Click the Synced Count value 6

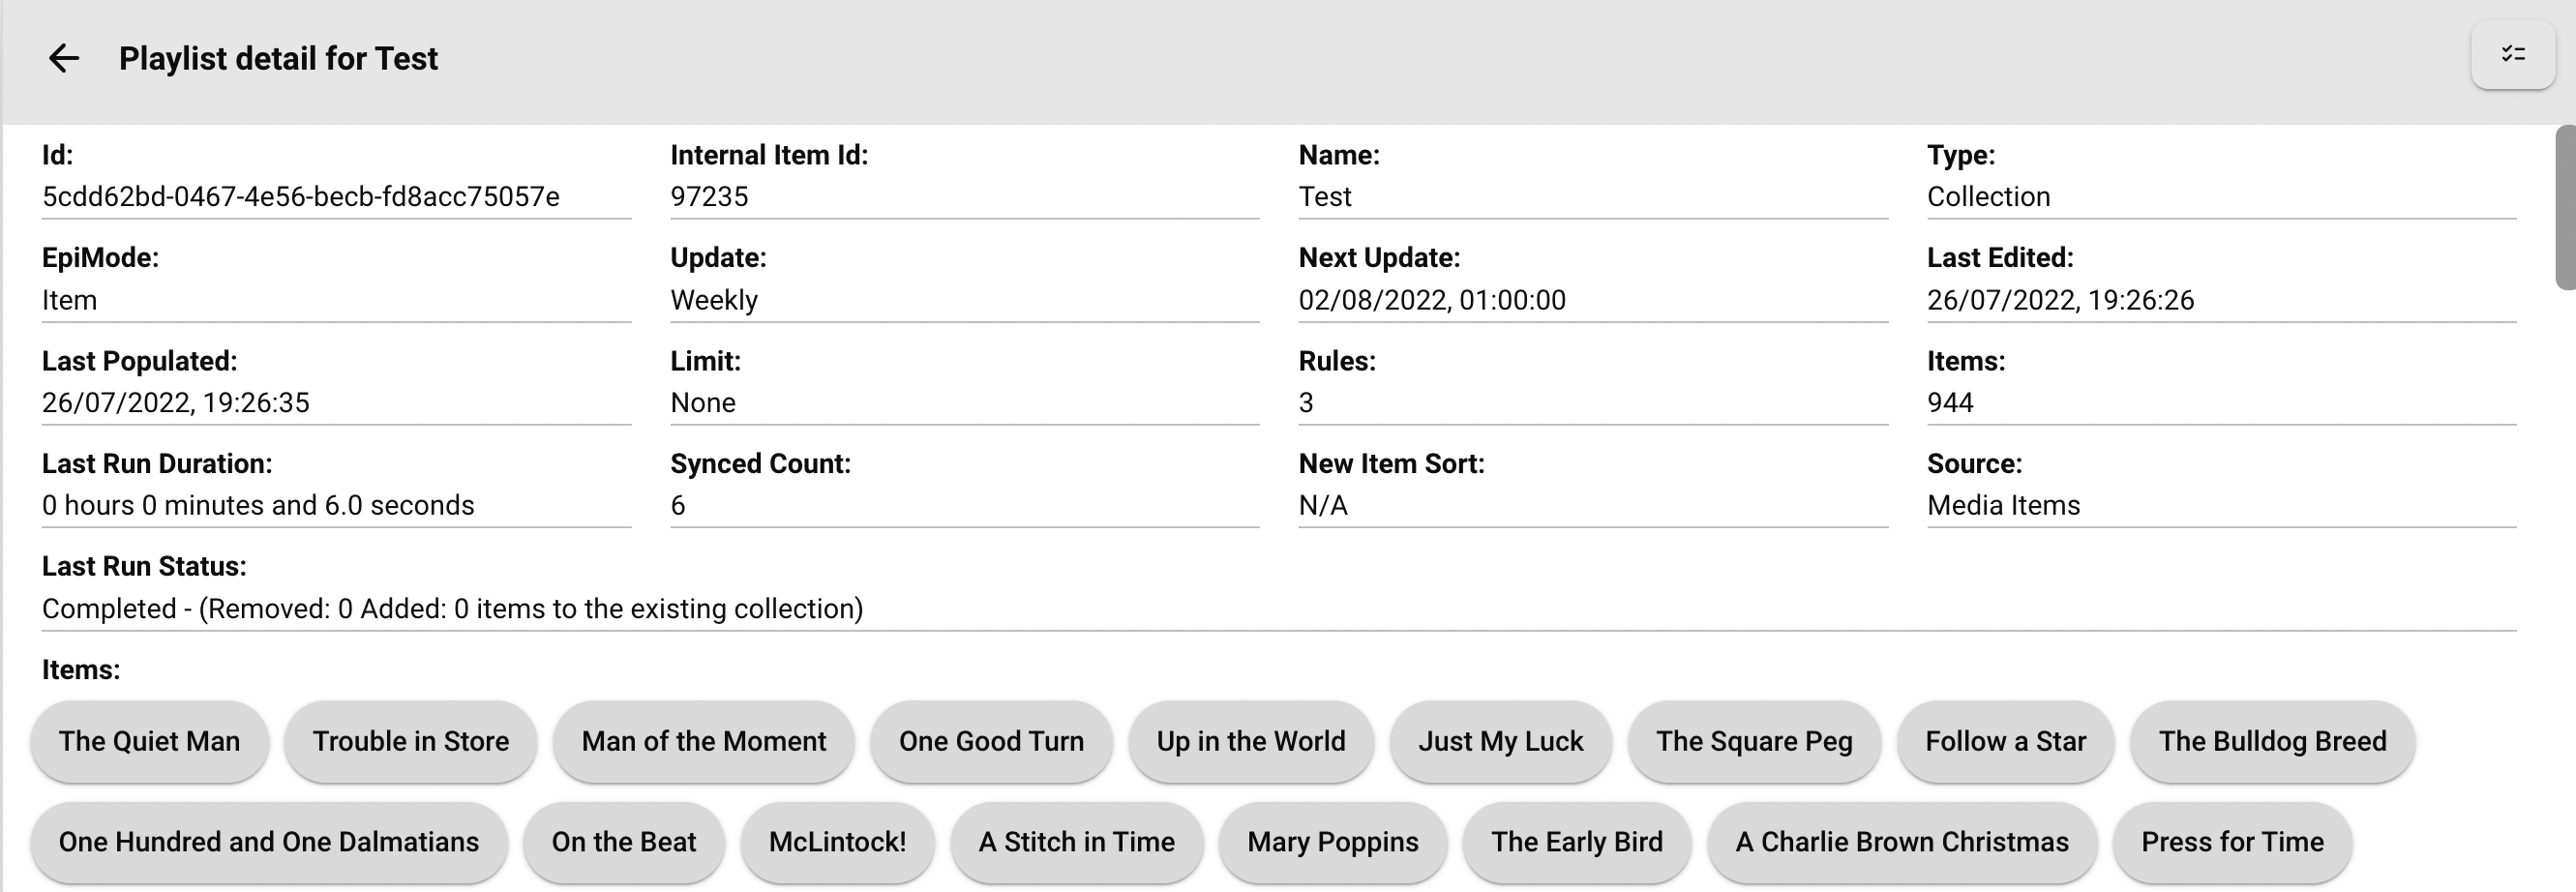(x=678, y=506)
